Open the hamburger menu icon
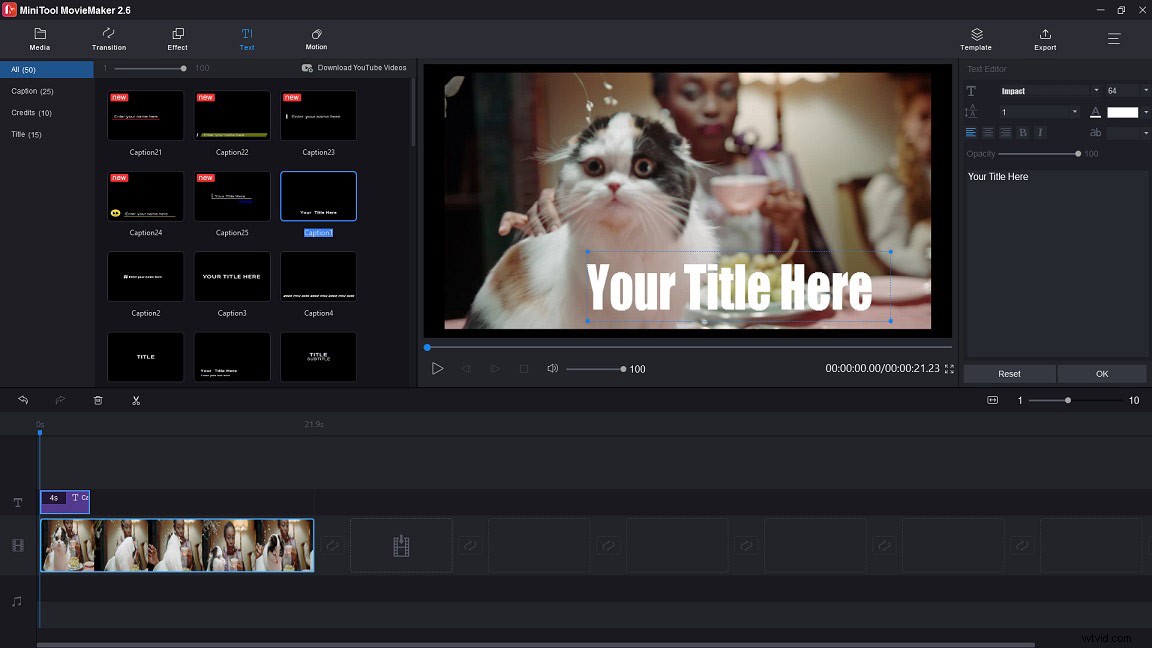The width and height of the screenshot is (1152, 648). [x=1114, y=39]
